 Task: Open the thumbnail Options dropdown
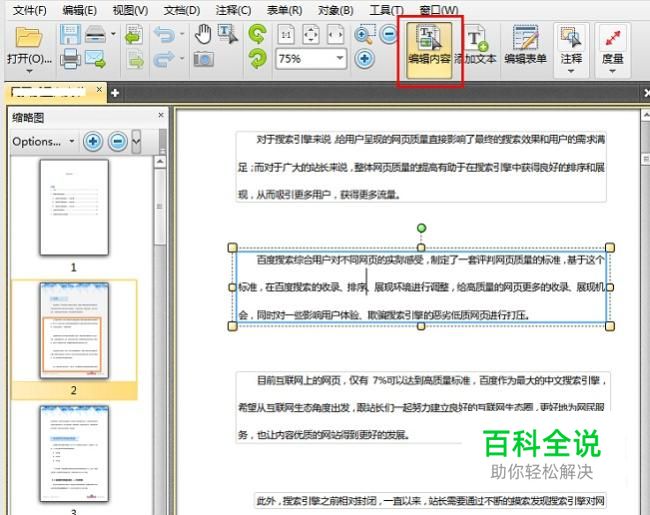tap(43, 141)
